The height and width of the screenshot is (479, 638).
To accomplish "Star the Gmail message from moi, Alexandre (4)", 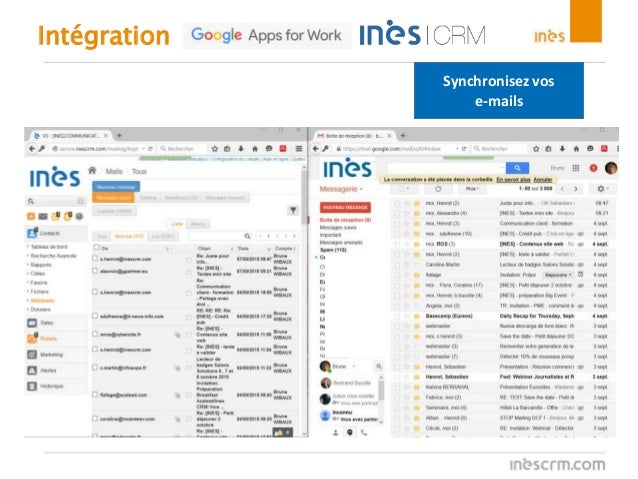I will point(406,213).
